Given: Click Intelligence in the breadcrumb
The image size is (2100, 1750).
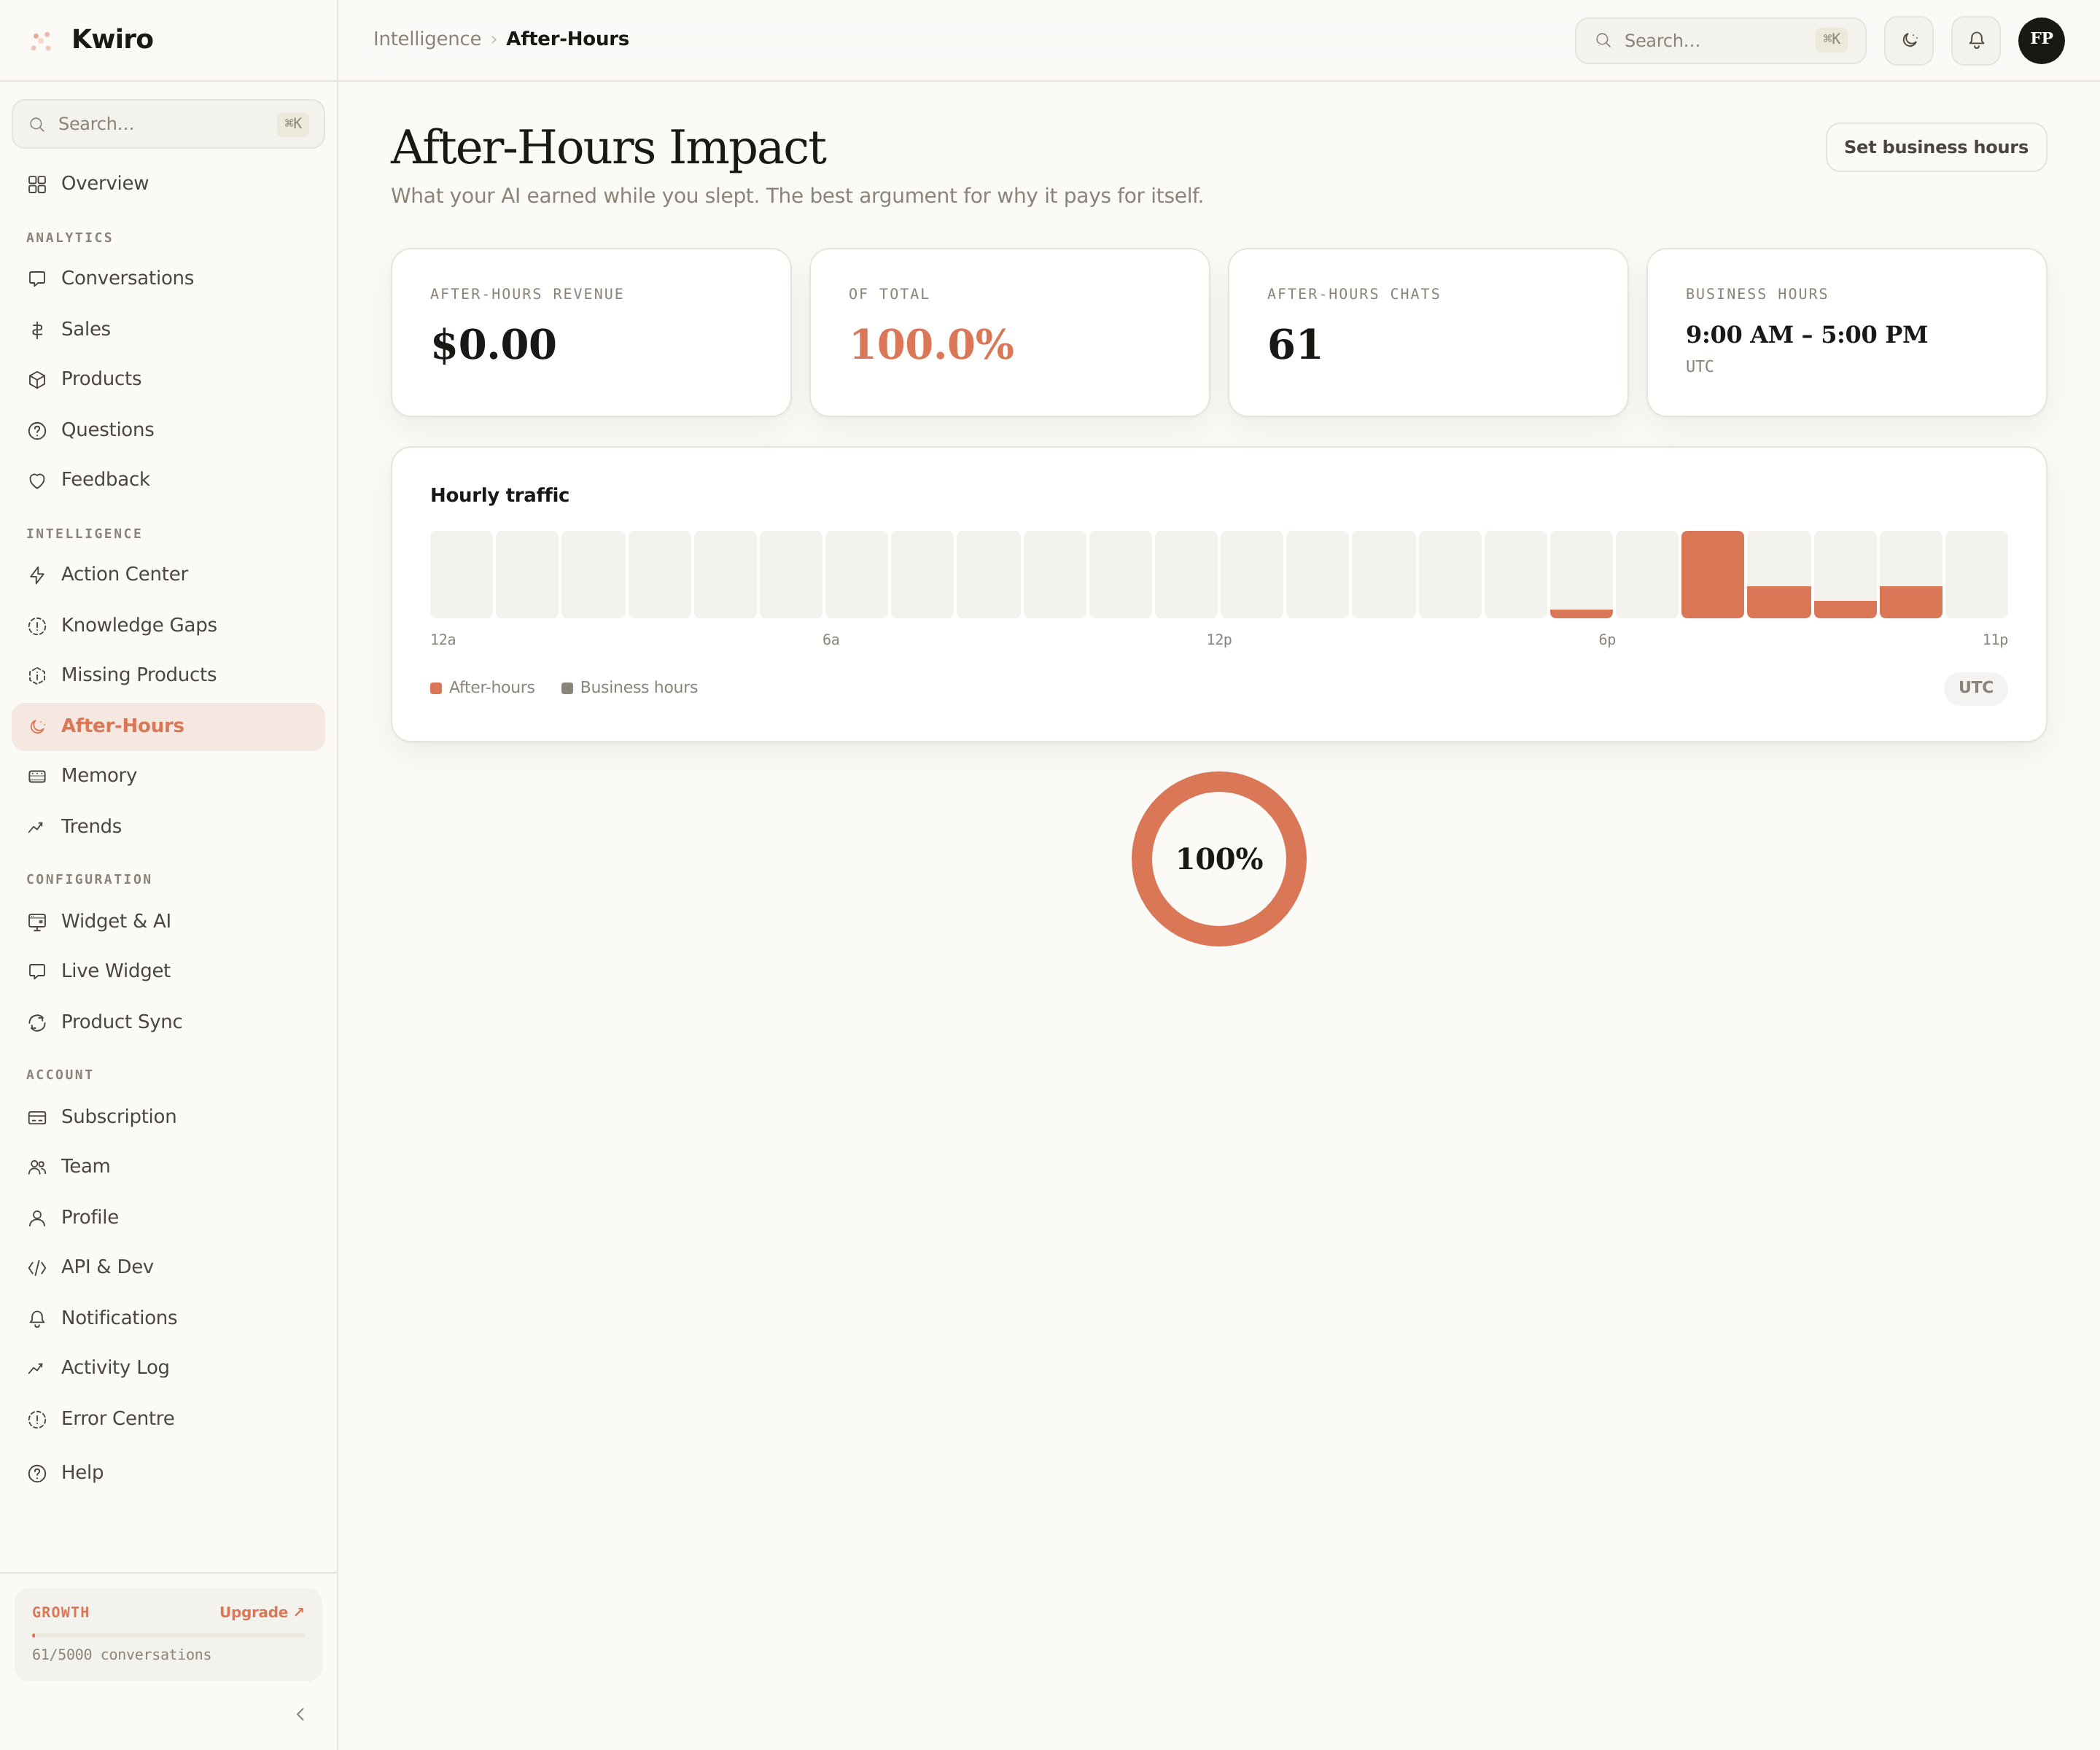Looking at the screenshot, I should pos(427,39).
